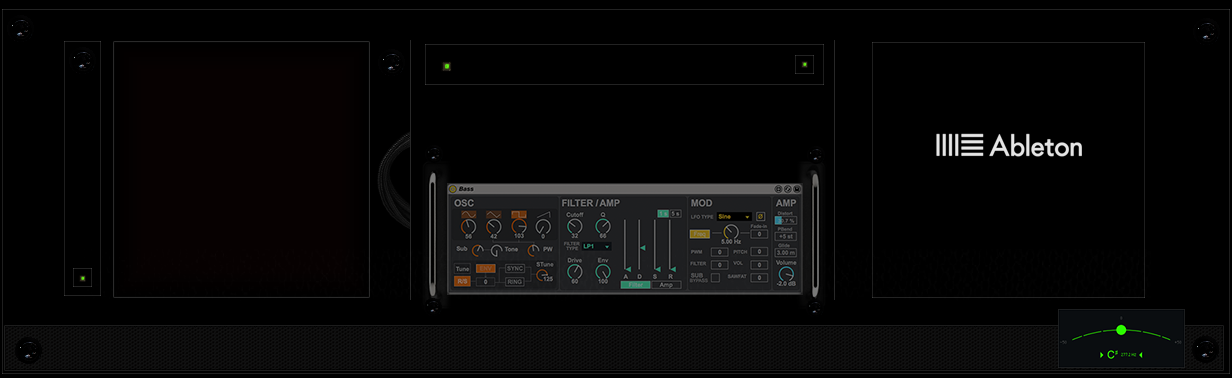Image resolution: width=1232 pixels, height=378 pixels.
Task: Select the sine waveform oscillator icon
Action: tap(469, 214)
